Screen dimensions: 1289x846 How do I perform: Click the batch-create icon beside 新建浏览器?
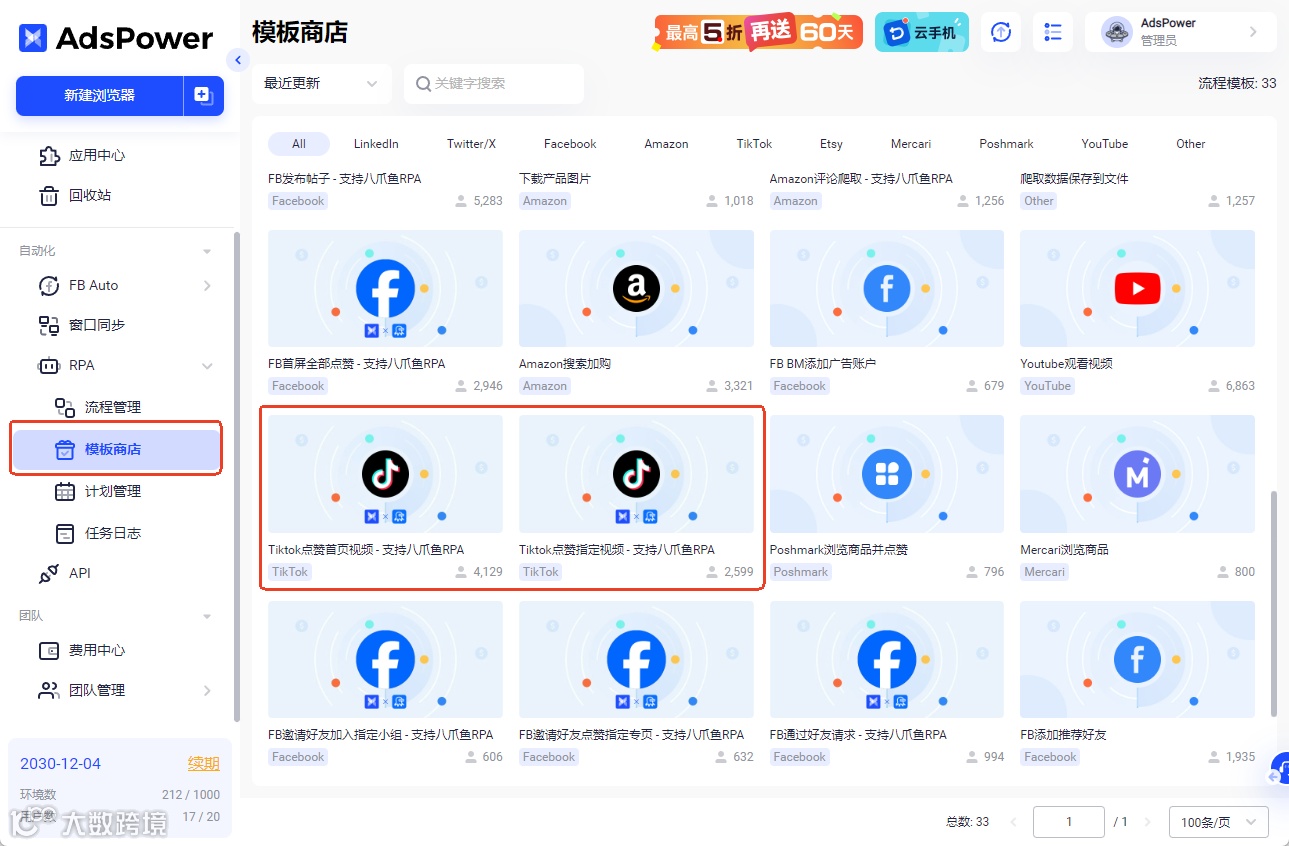pos(203,96)
